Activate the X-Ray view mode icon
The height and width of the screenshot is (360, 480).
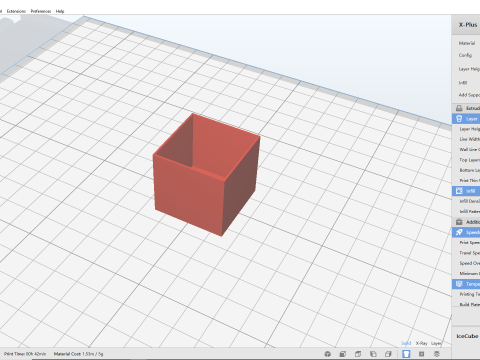[x=422, y=354]
